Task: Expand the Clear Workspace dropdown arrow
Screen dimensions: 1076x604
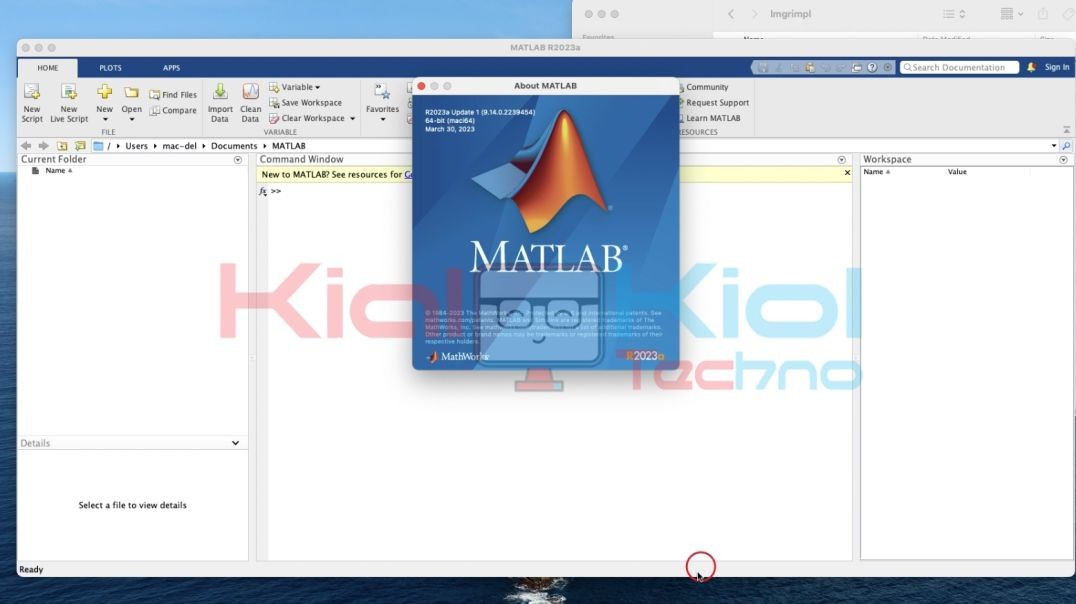Action: pyautogui.click(x=353, y=119)
